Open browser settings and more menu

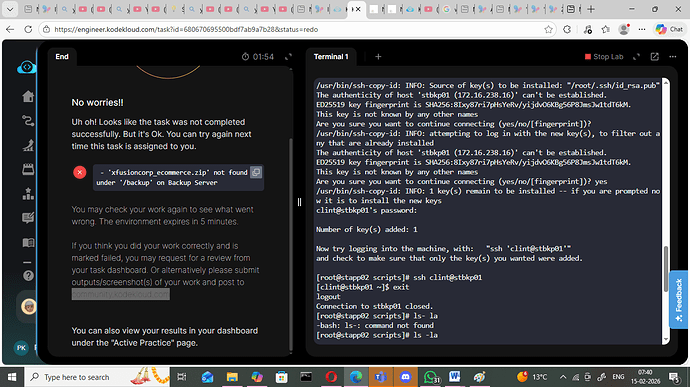tap(642, 29)
